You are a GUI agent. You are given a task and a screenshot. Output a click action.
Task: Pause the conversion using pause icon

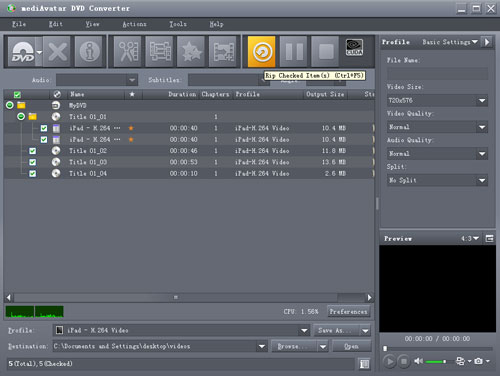293,52
